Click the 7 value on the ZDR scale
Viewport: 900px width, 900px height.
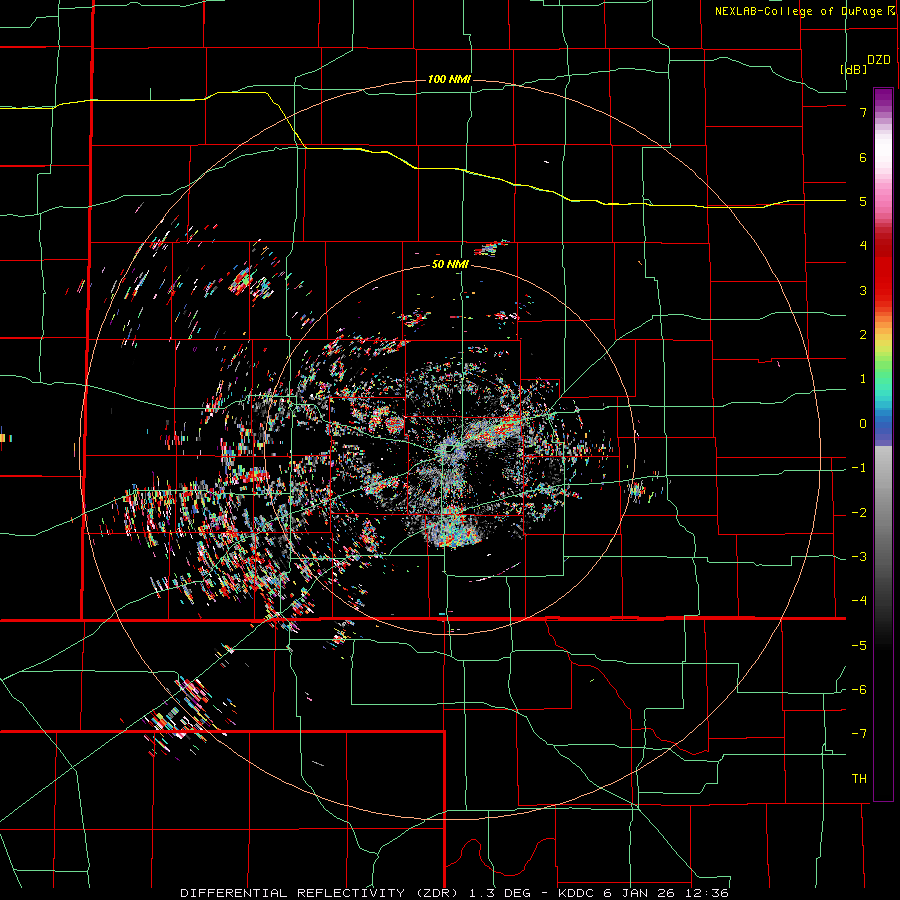click(x=863, y=112)
